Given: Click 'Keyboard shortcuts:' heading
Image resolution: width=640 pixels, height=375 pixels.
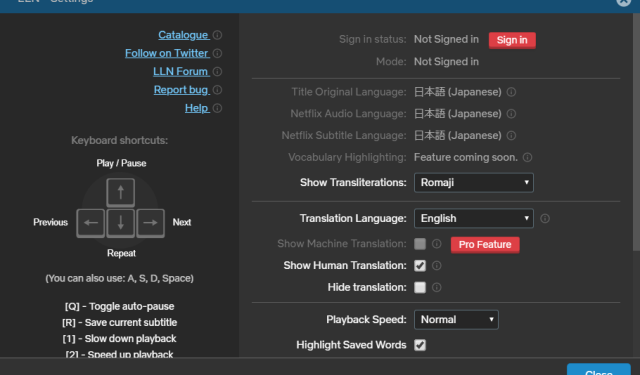Looking at the screenshot, I should (x=120, y=141).
